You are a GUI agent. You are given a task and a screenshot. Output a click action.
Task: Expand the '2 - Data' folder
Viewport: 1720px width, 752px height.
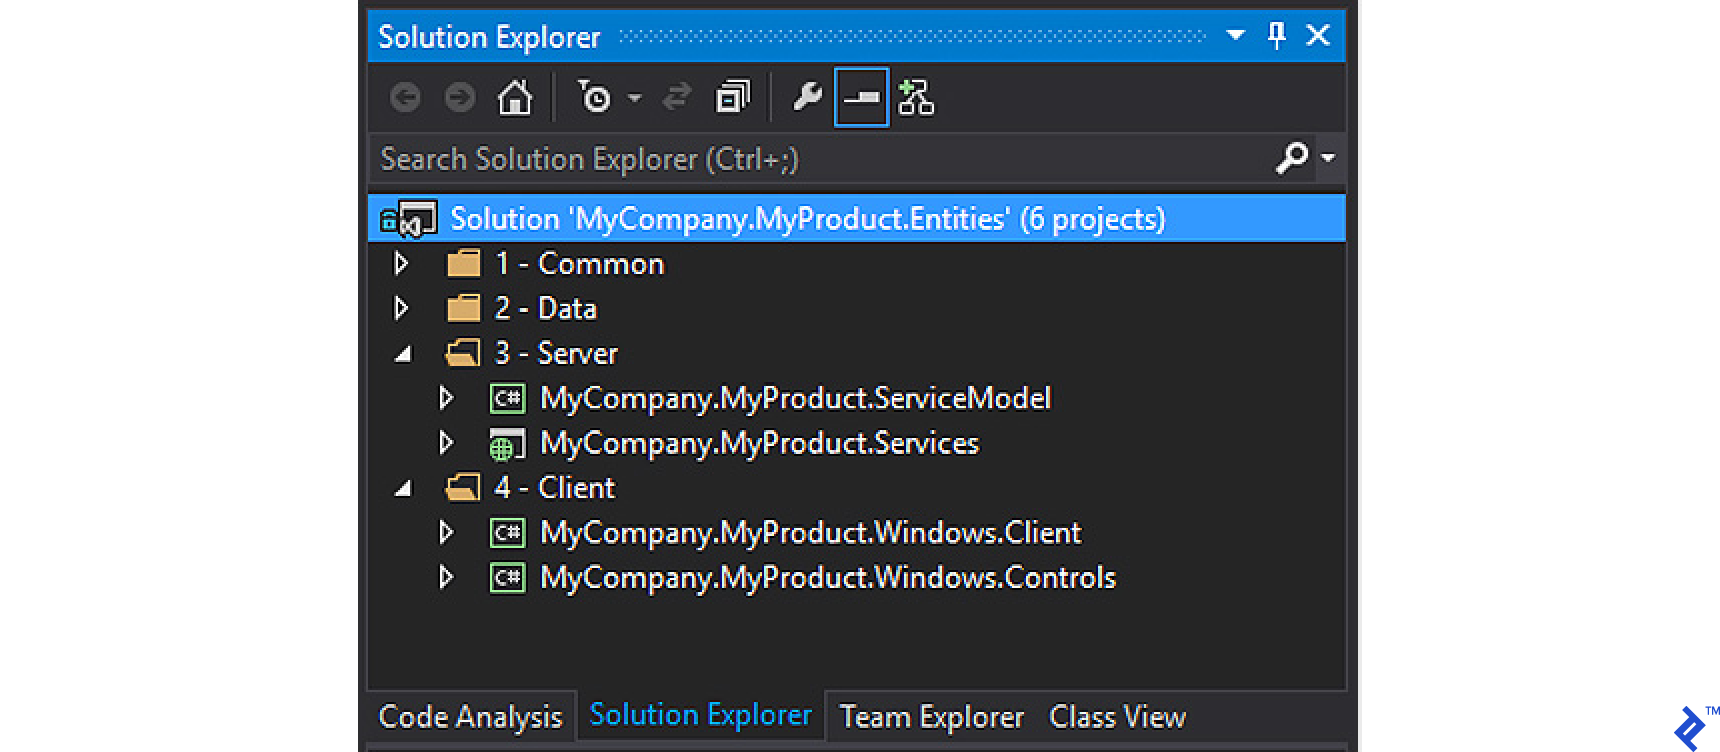pos(402,308)
